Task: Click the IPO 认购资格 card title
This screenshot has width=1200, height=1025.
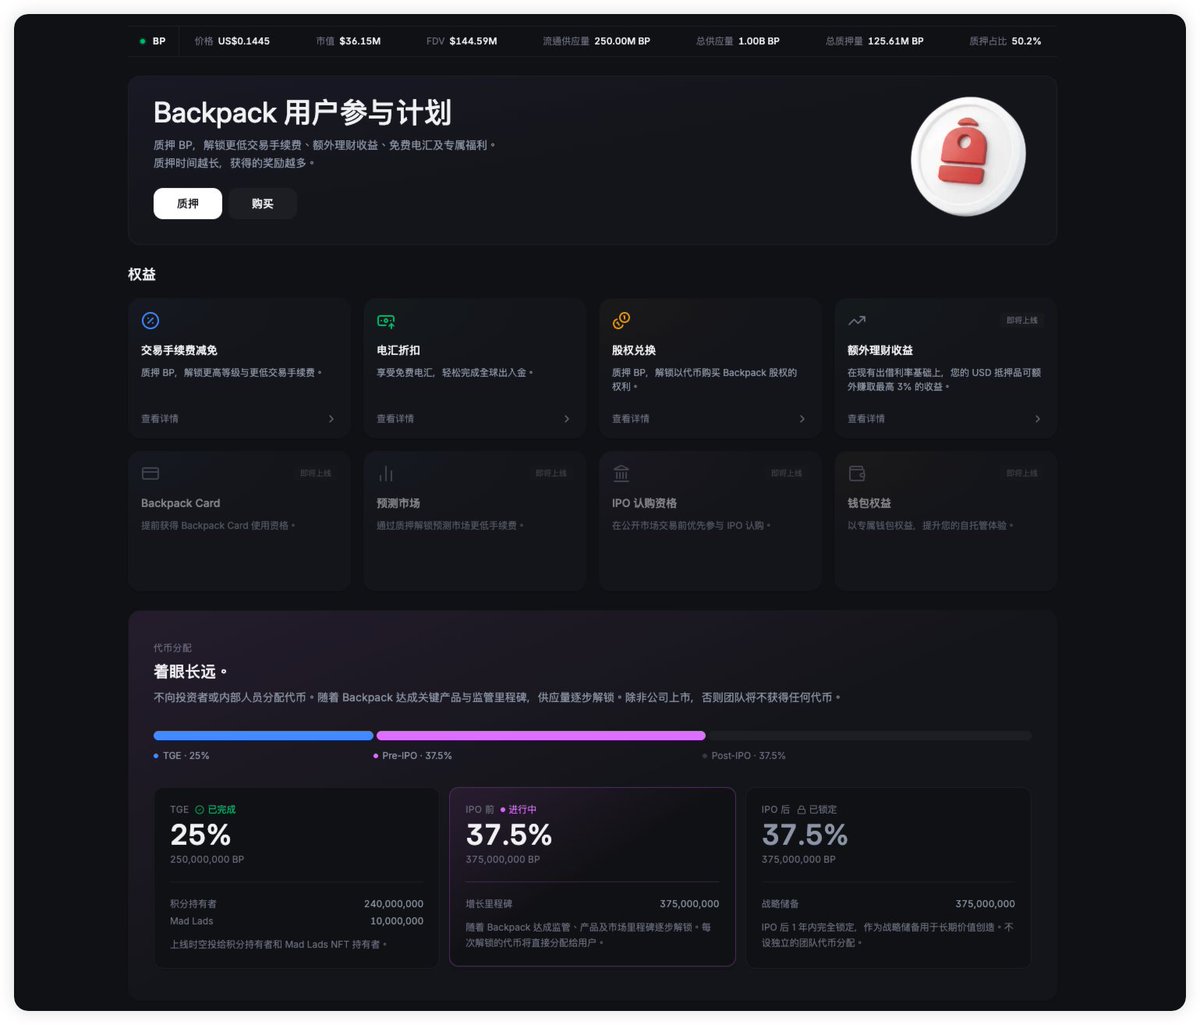Action: coord(644,503)
